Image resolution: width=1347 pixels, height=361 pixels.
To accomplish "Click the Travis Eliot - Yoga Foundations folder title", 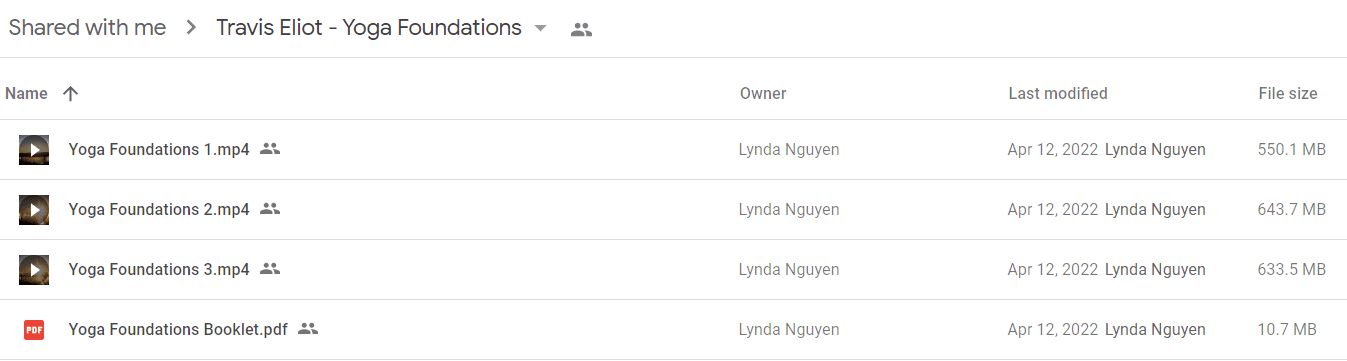I will [x=369, y=28].
